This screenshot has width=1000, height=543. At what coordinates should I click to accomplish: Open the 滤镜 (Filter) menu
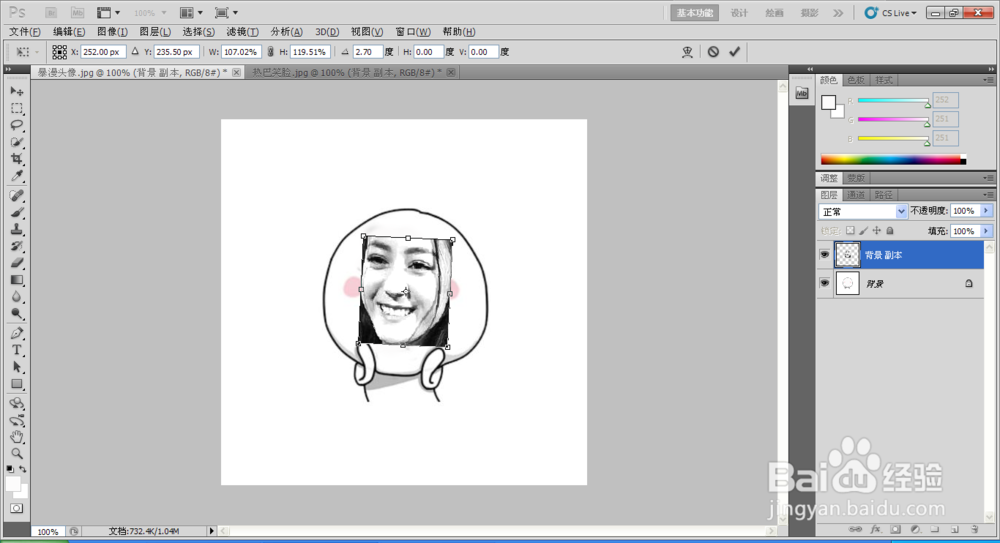pos(242,32)
